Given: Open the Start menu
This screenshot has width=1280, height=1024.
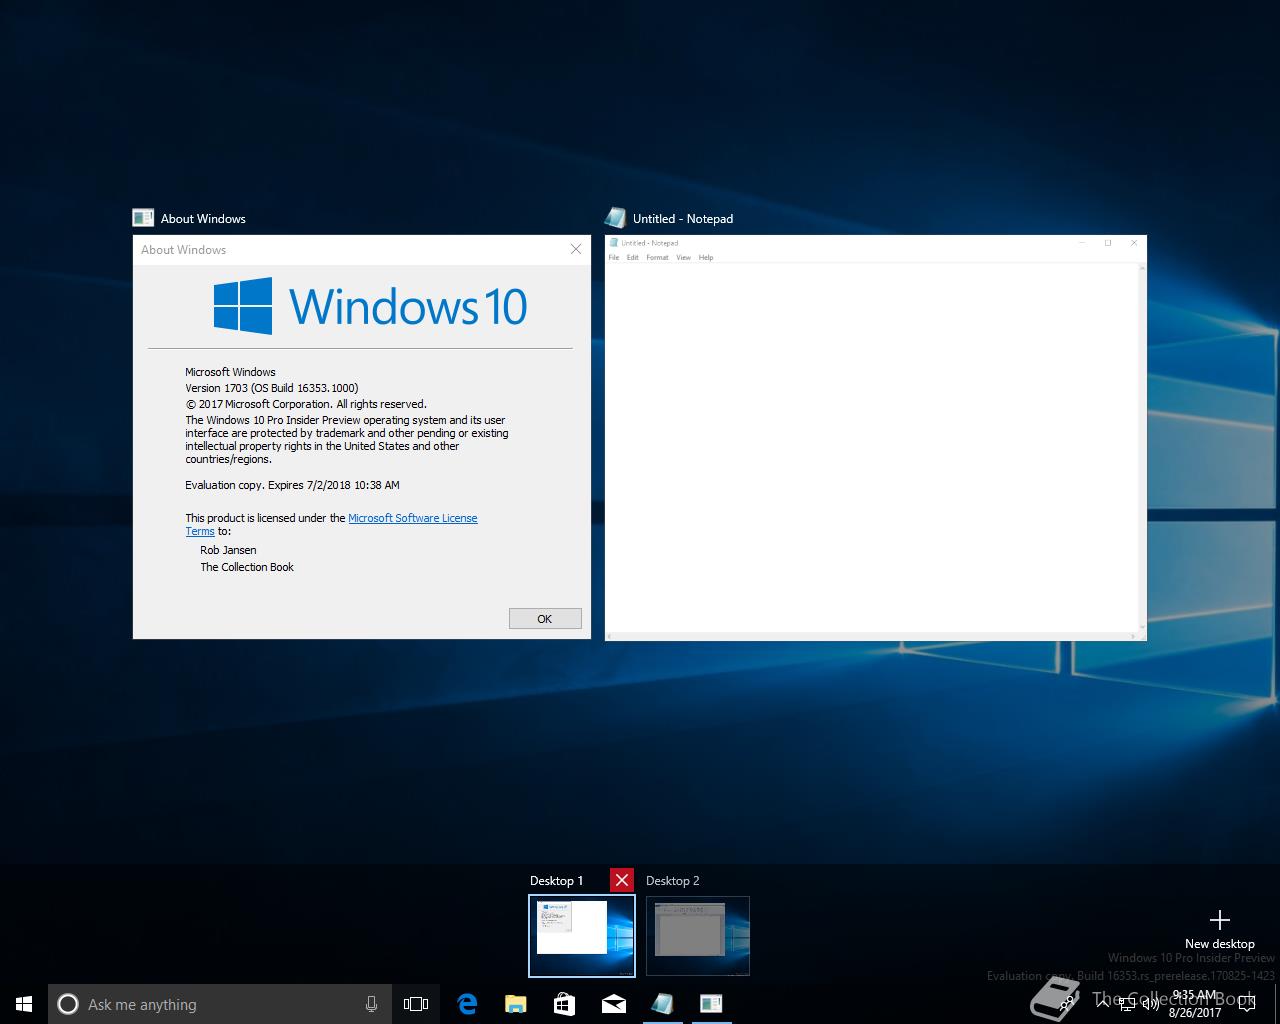Looking at the screenshot, I should point(24,1004).
